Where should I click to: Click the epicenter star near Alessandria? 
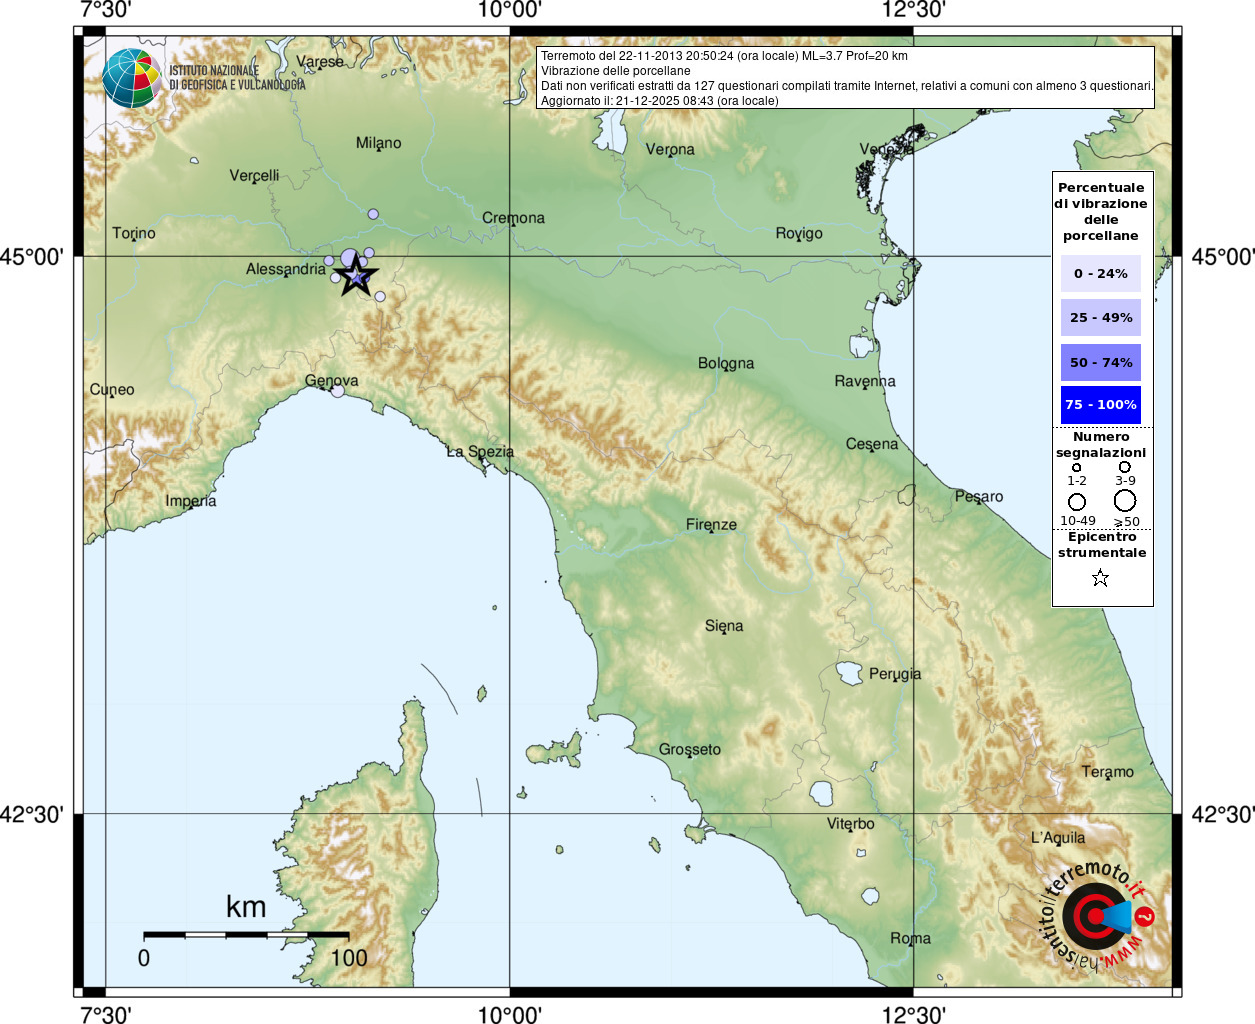point(355,276)
